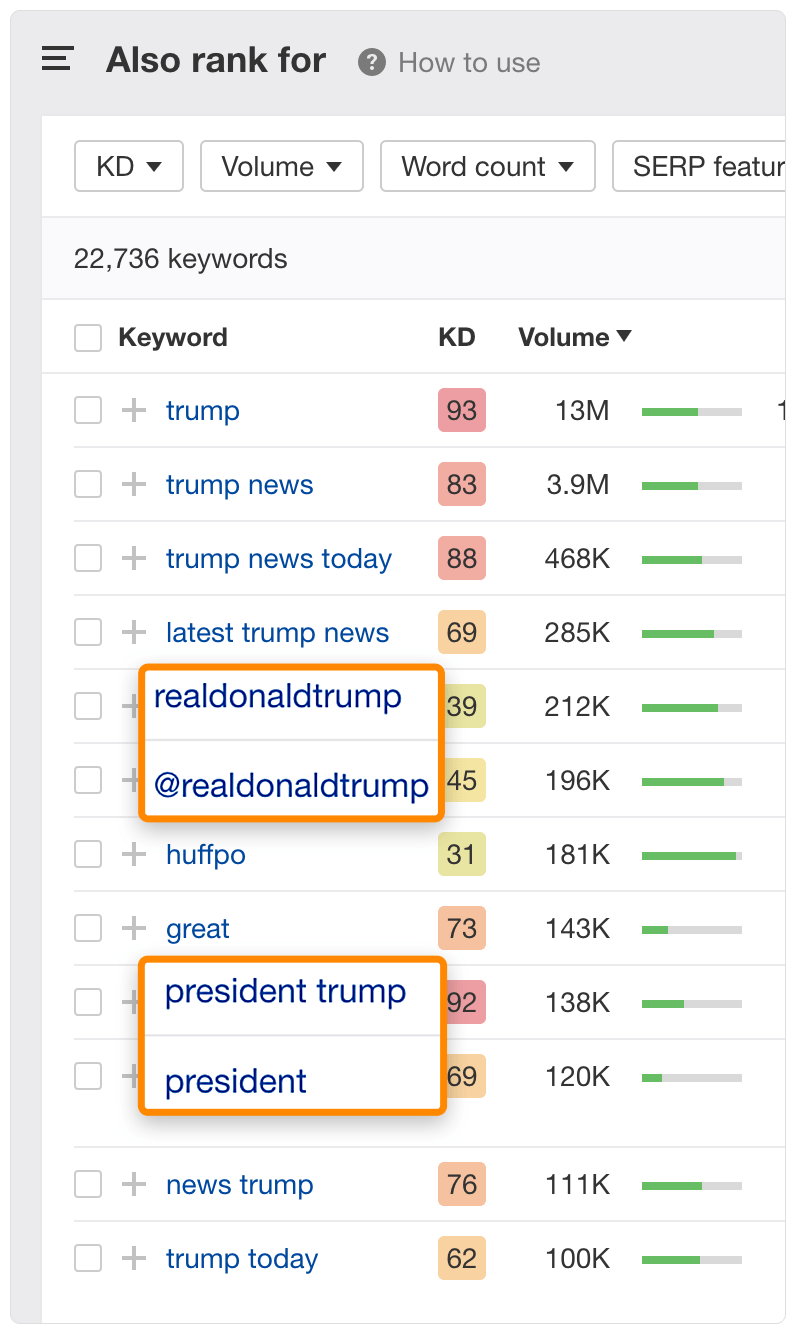The height and width of the screenshot is (1334, 796).
Task: Click plus icon next to news trump
Action: click(x=134, y=1184)
